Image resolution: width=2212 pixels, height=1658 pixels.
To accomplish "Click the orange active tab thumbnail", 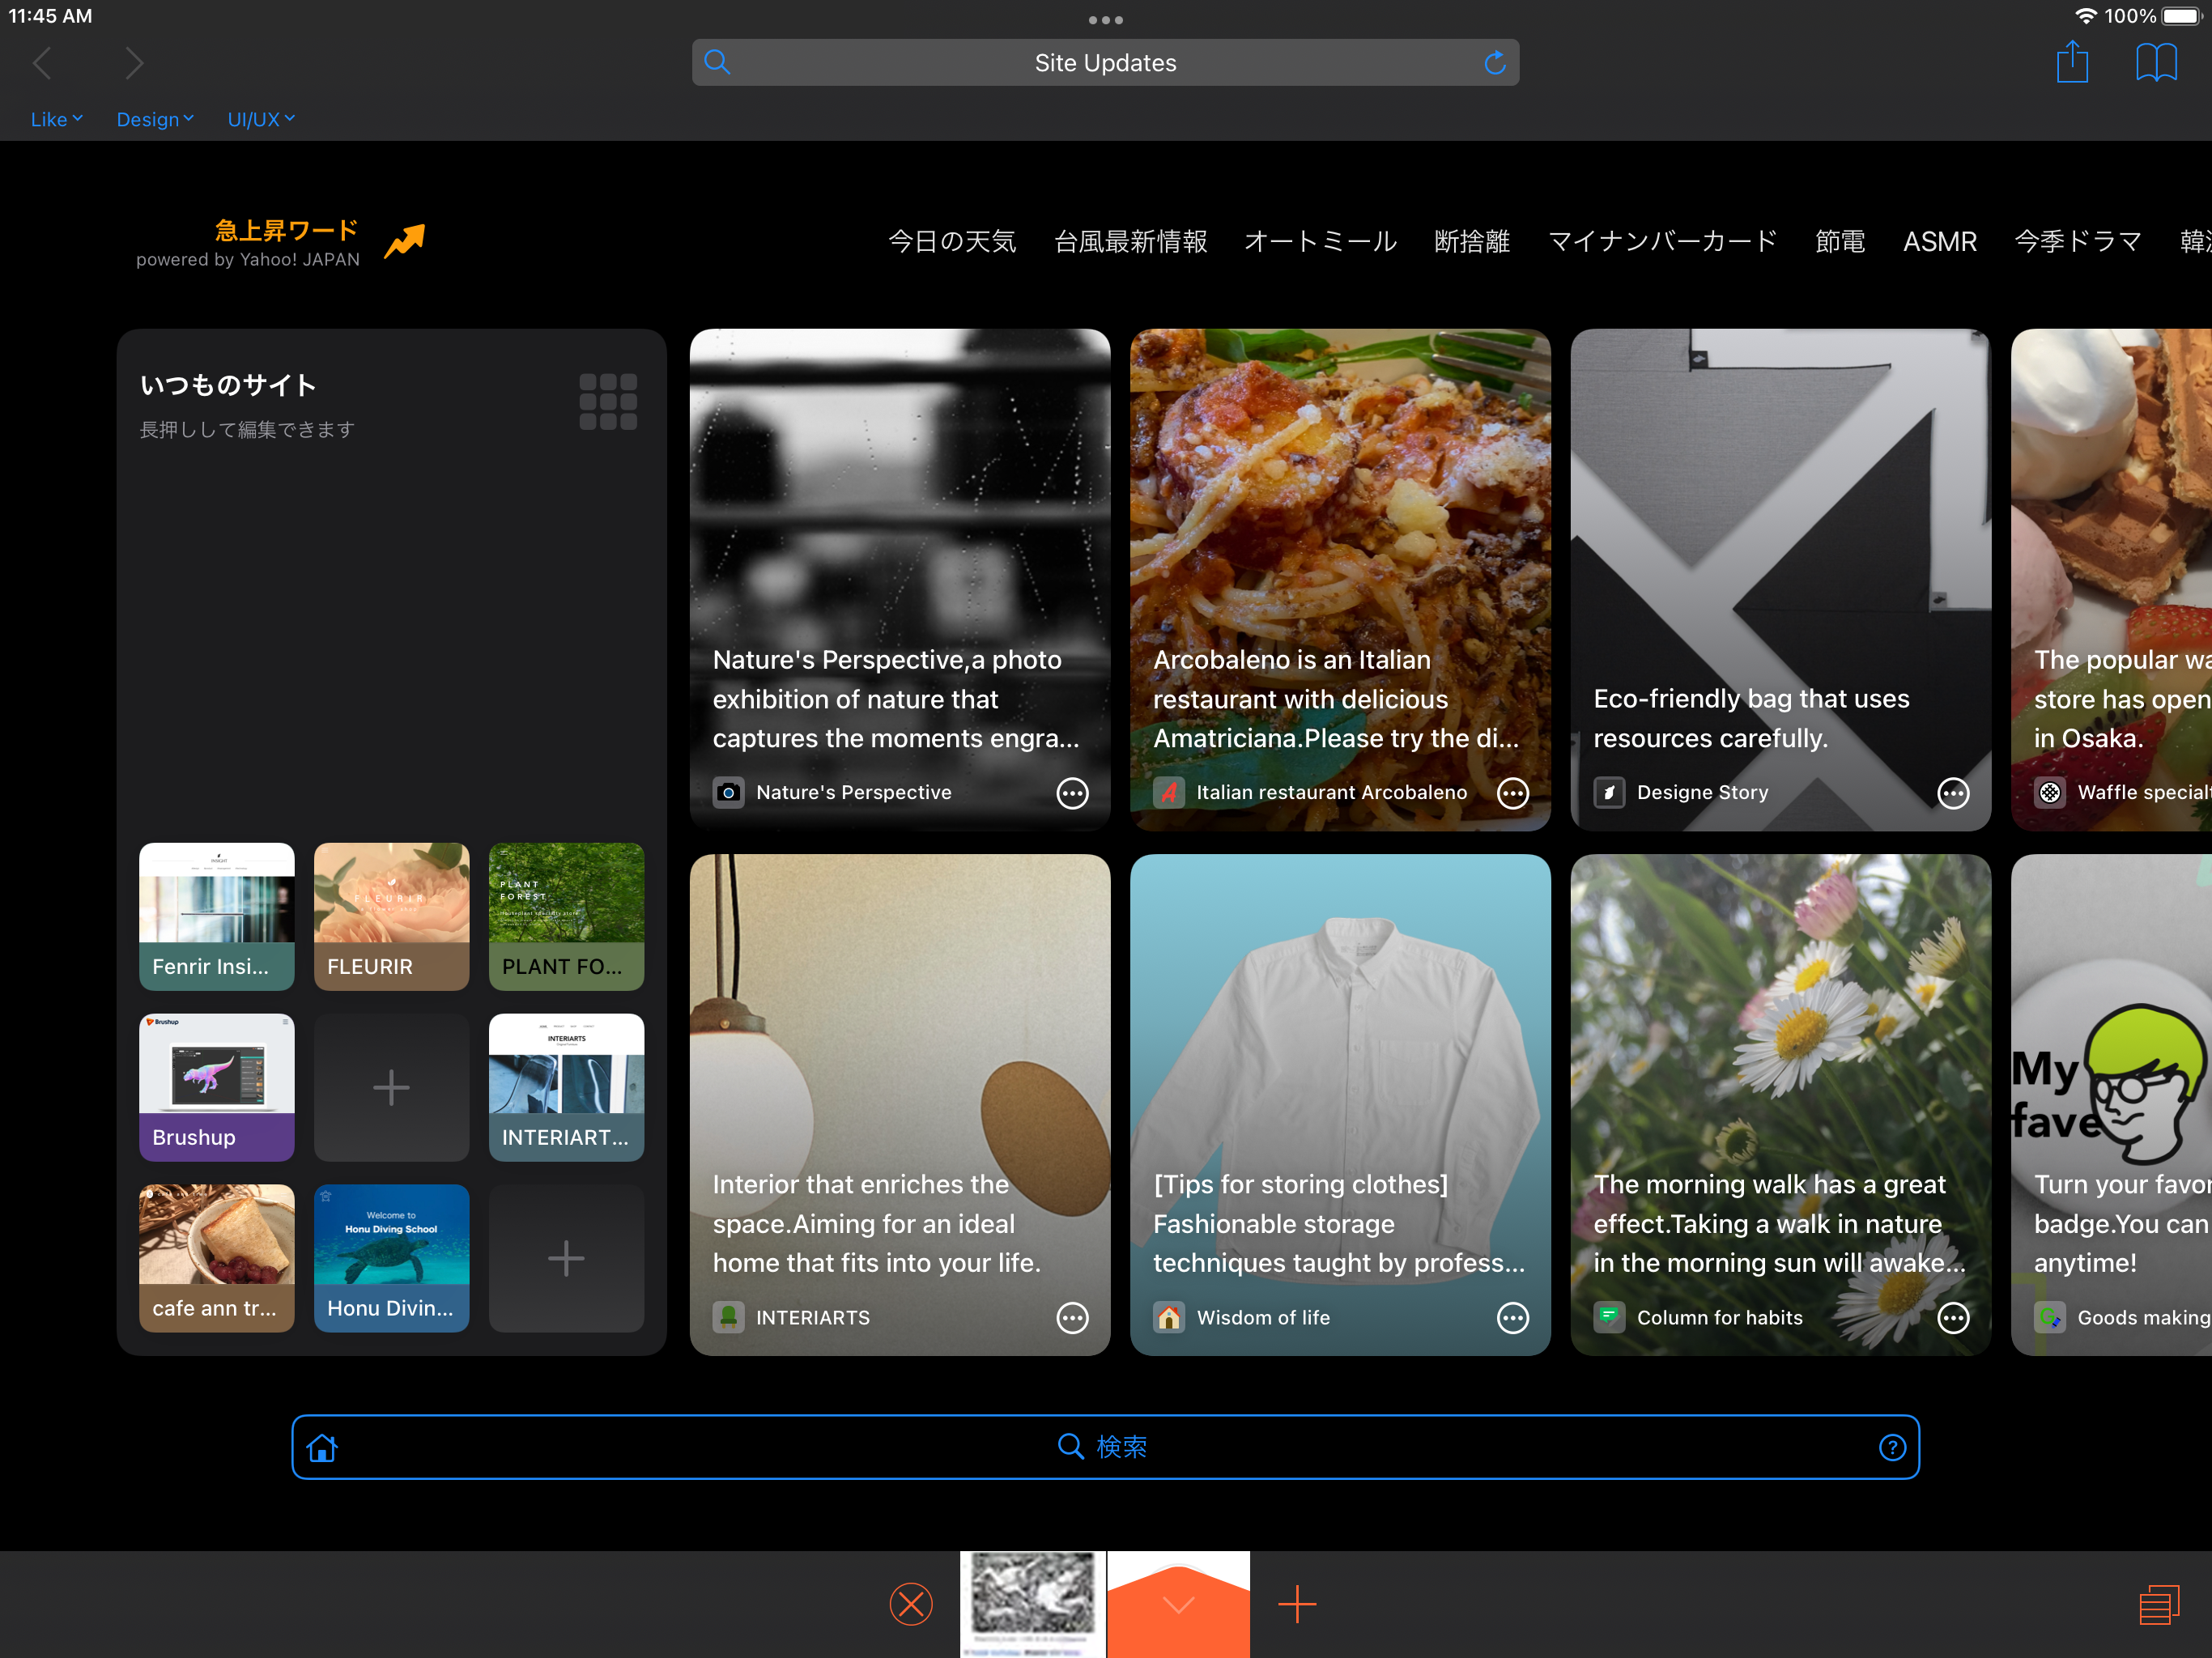I will (x=1178, y=1604).
